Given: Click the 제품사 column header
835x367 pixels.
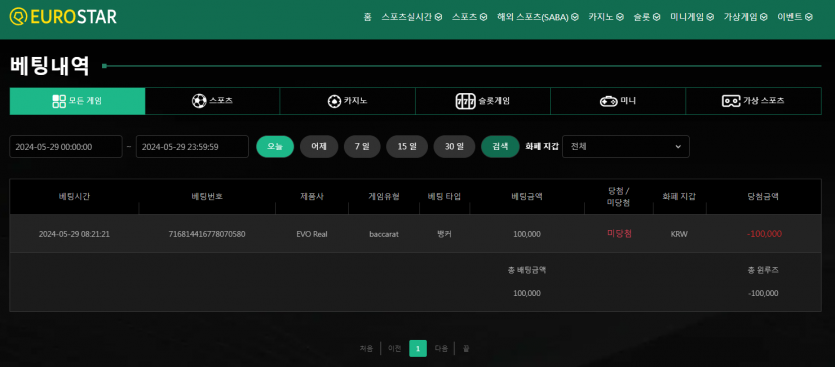Looking at the screenshot, I should tap(312, 196).
